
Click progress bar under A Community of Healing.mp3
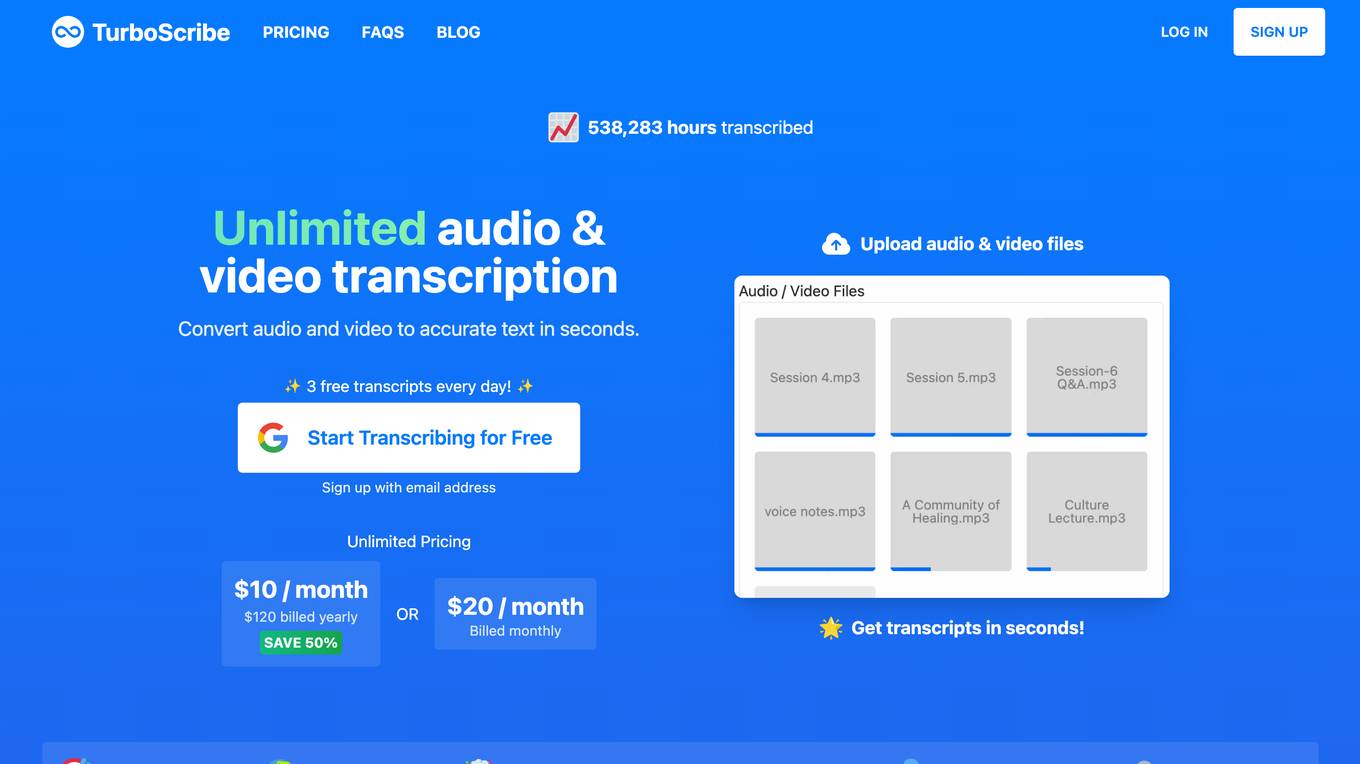pos(911,569)
